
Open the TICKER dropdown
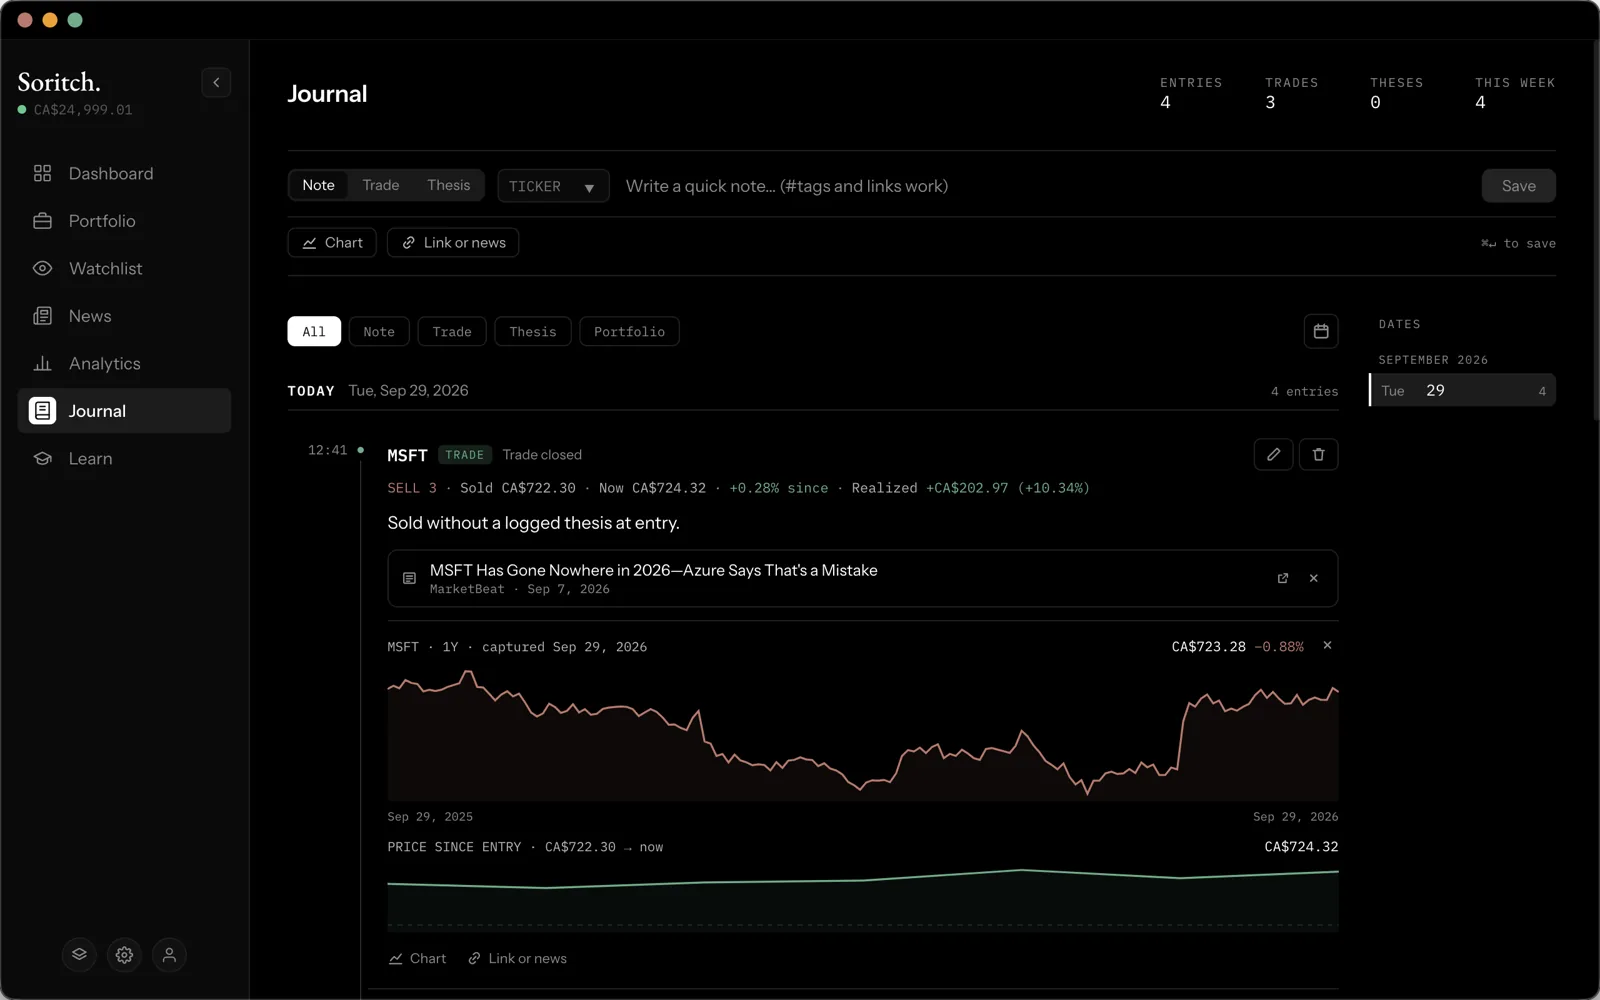click(553, 186)
